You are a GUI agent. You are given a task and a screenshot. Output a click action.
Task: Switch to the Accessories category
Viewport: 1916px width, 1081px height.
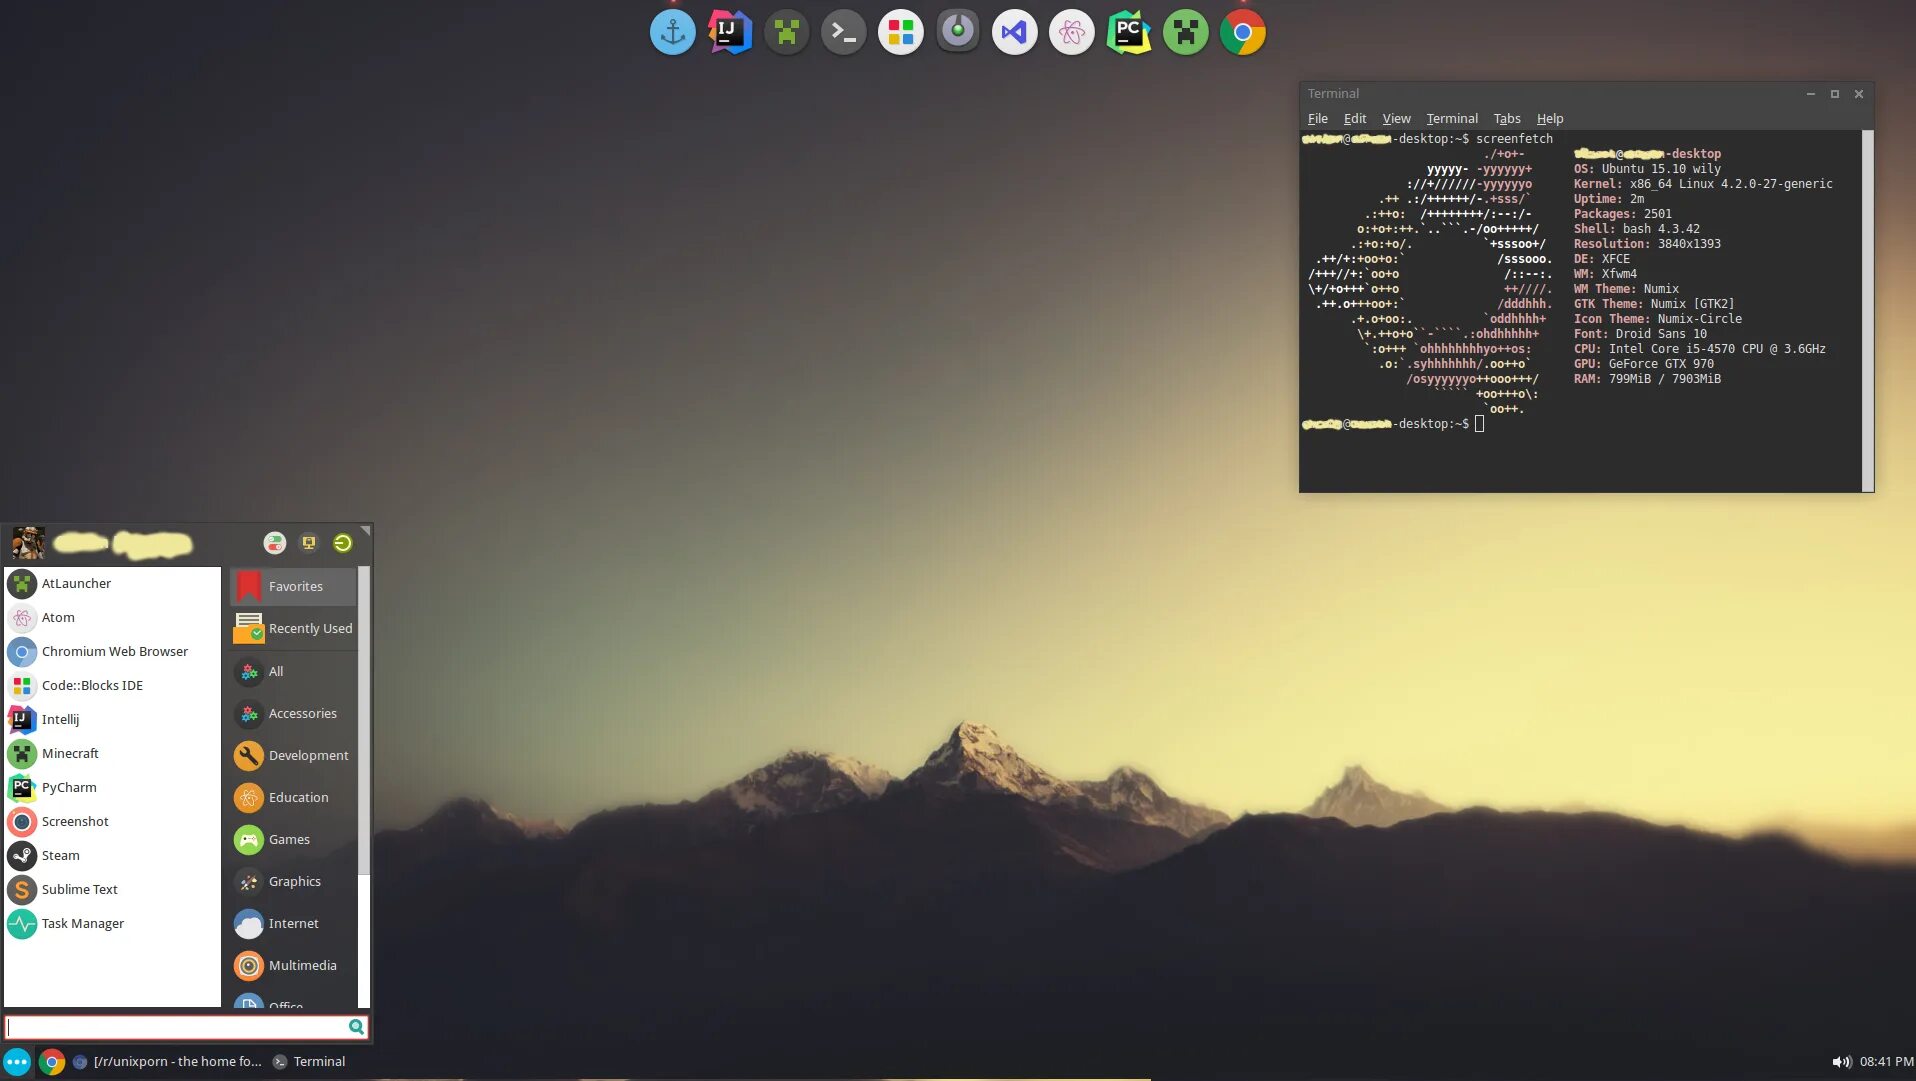coord(293,714)
